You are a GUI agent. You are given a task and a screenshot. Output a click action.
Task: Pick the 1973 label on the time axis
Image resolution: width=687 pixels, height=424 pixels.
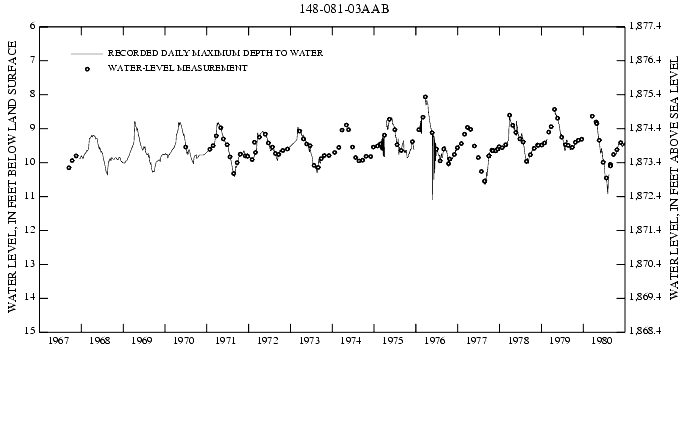coord(310,341)
